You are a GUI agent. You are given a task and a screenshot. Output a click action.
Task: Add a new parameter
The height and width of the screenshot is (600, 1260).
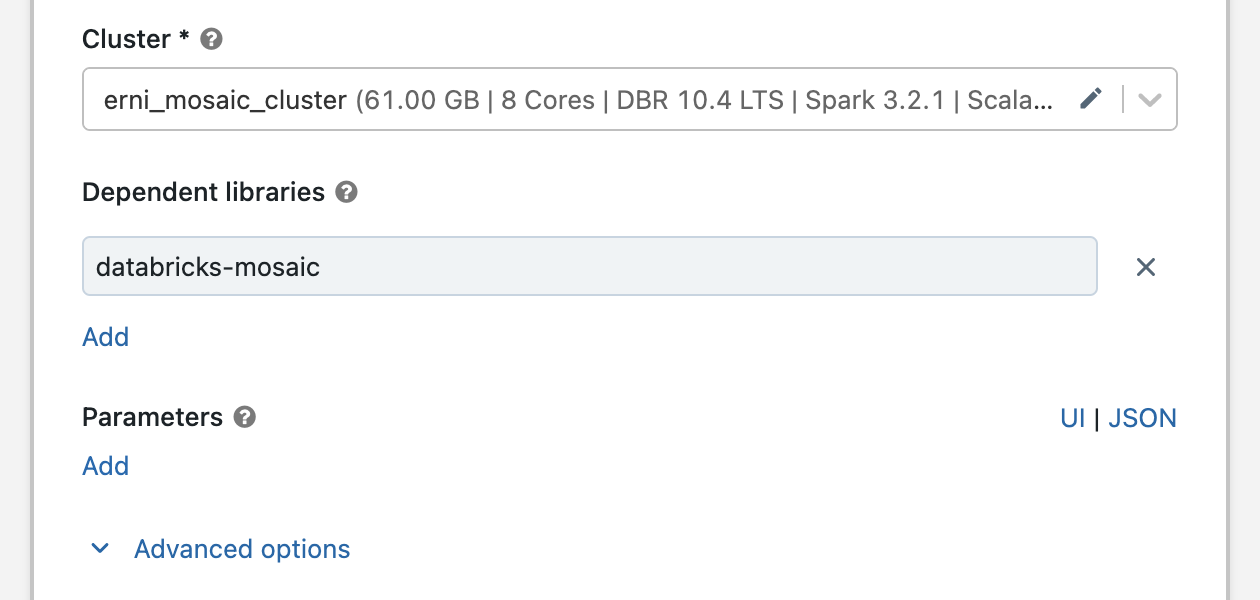[105, 466]
